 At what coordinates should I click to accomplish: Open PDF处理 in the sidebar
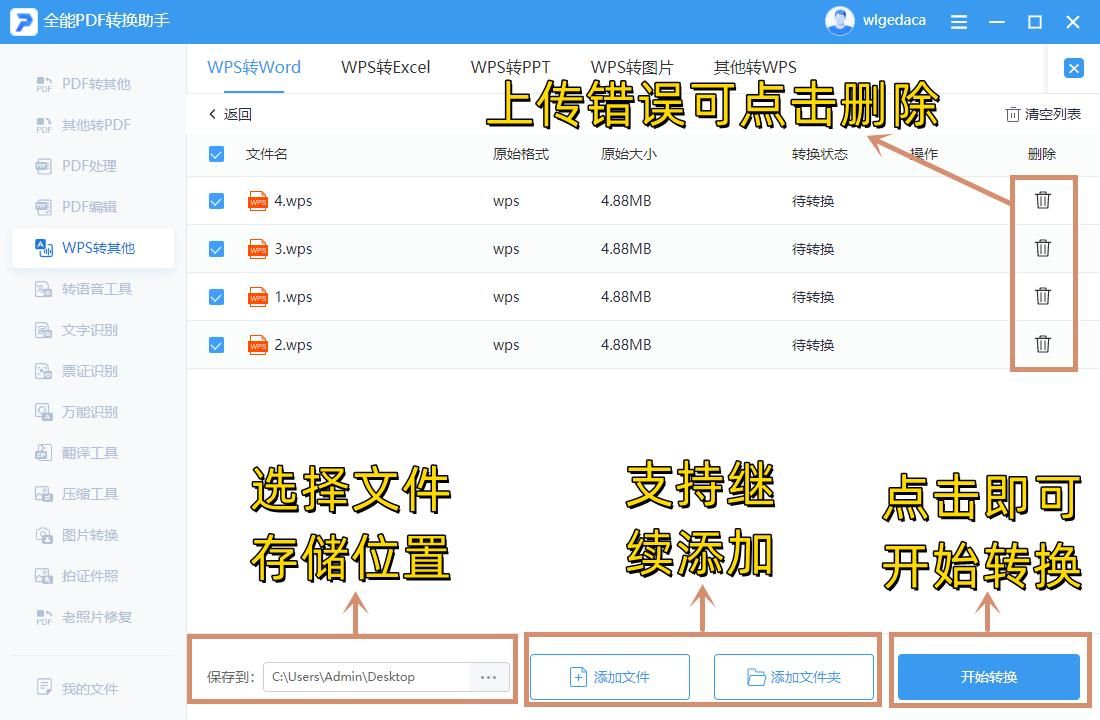[93, 166]
